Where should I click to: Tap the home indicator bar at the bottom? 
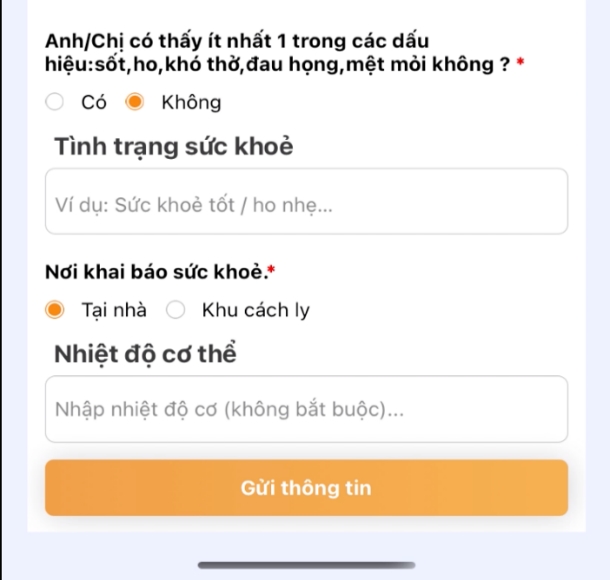[x=306, y=565]
